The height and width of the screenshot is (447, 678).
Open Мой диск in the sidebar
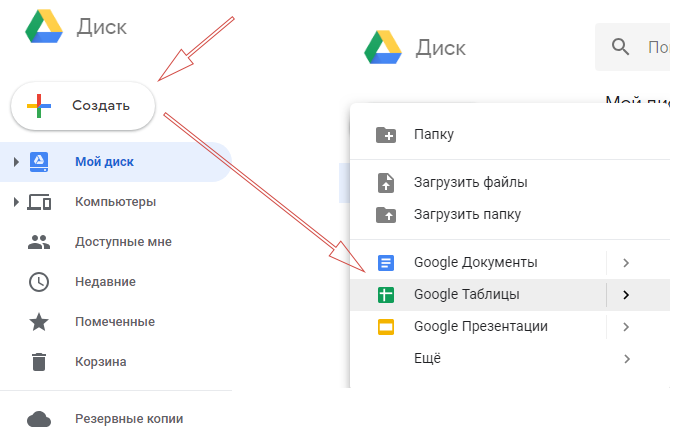click(x=116, y=162)
